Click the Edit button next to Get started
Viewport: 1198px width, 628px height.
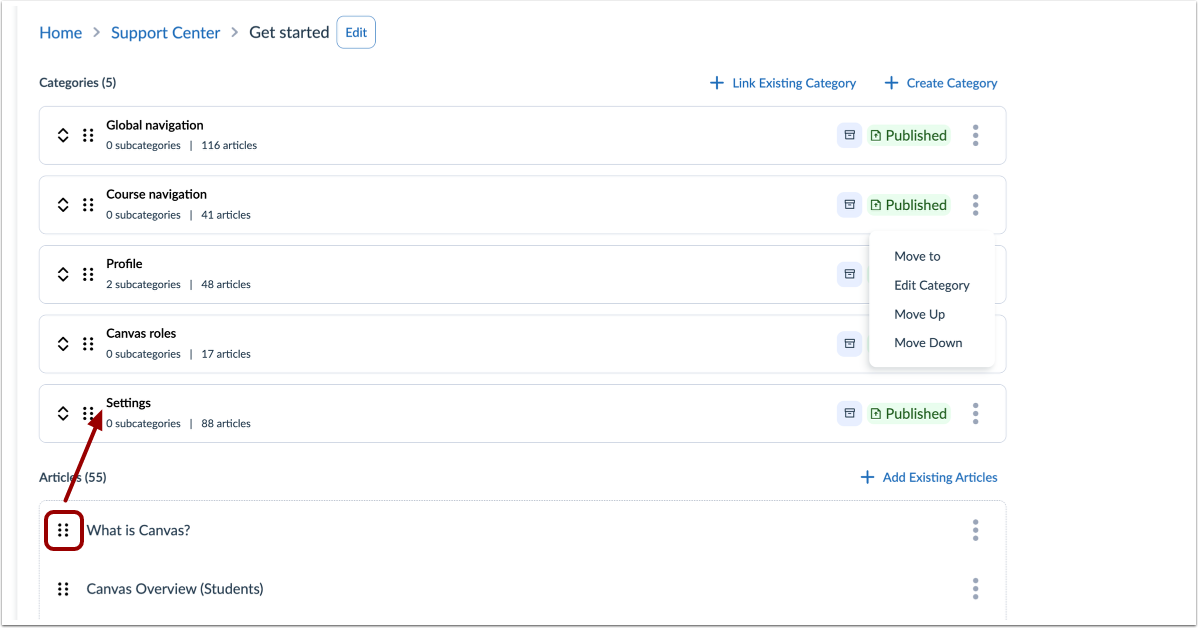(x=355, y=32)
